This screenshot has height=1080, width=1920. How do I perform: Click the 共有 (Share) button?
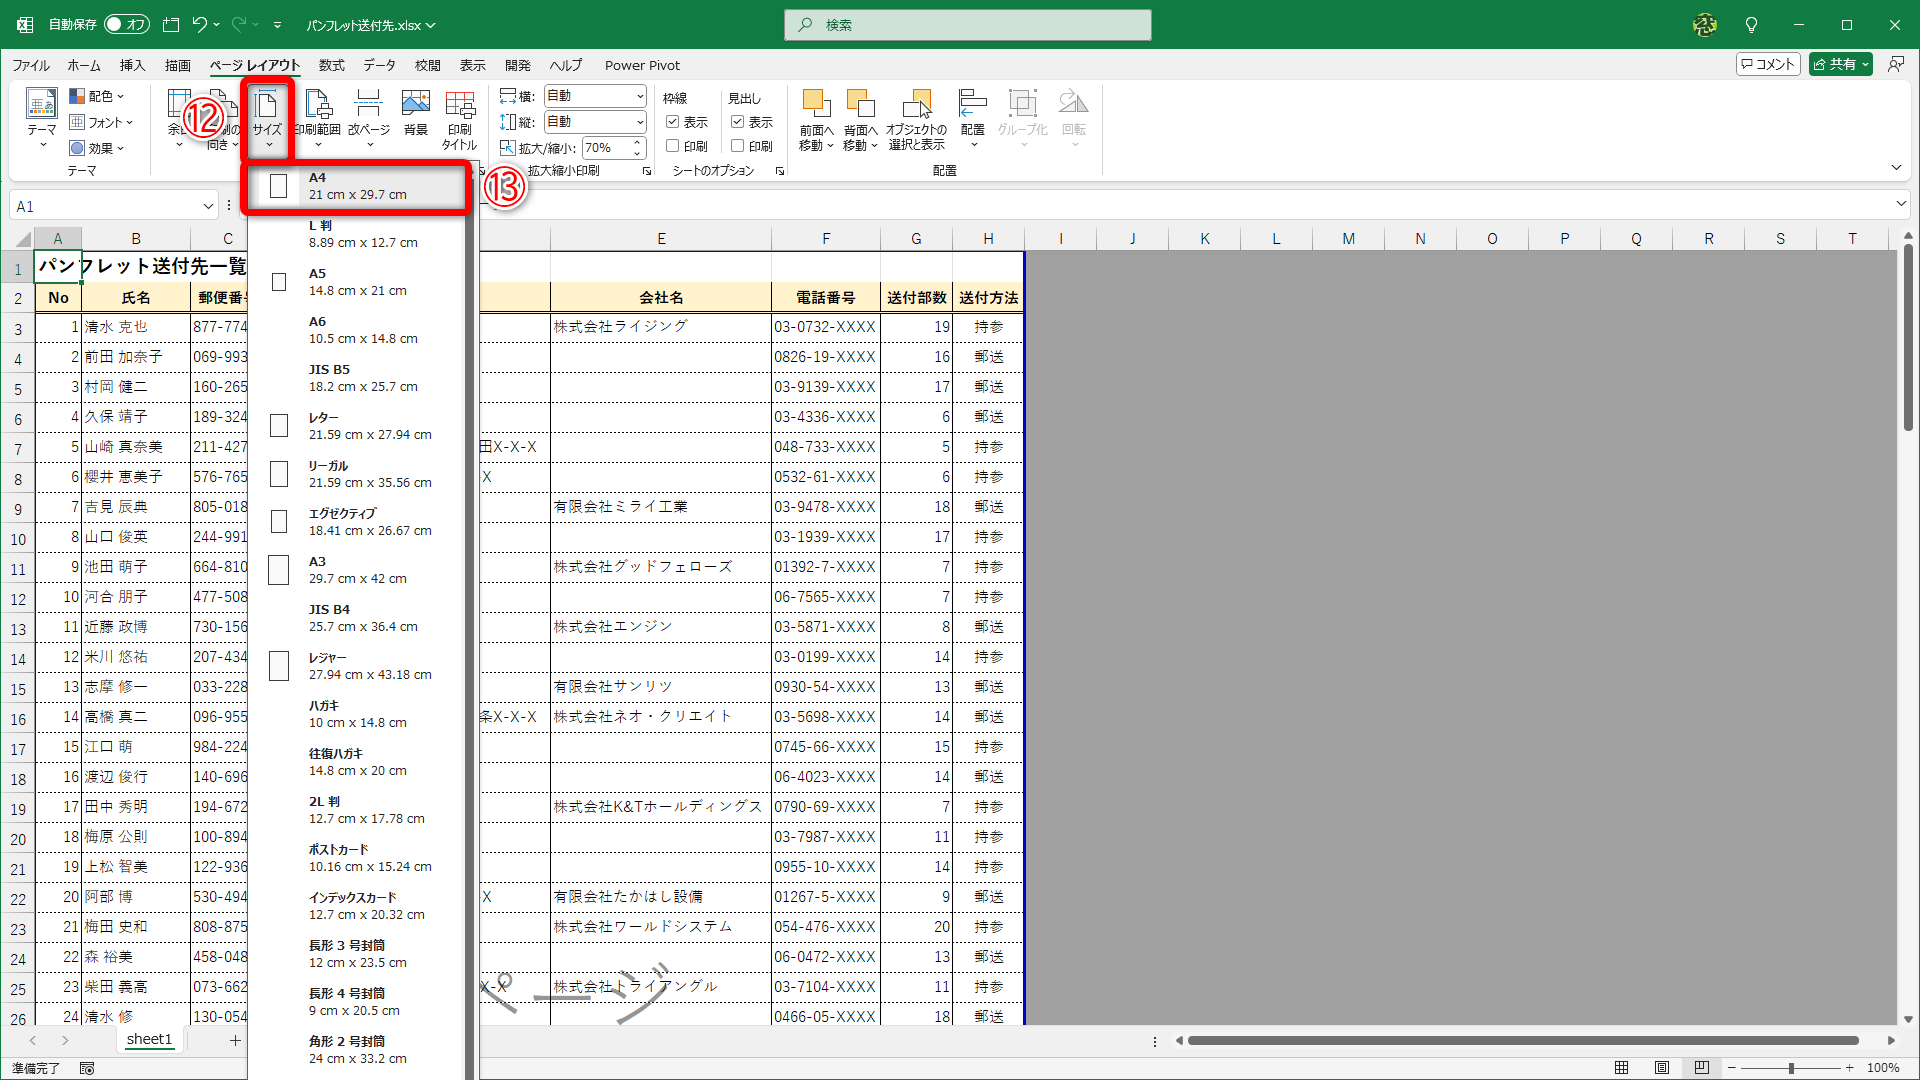pyautogui.click(x=1840, y=63)
